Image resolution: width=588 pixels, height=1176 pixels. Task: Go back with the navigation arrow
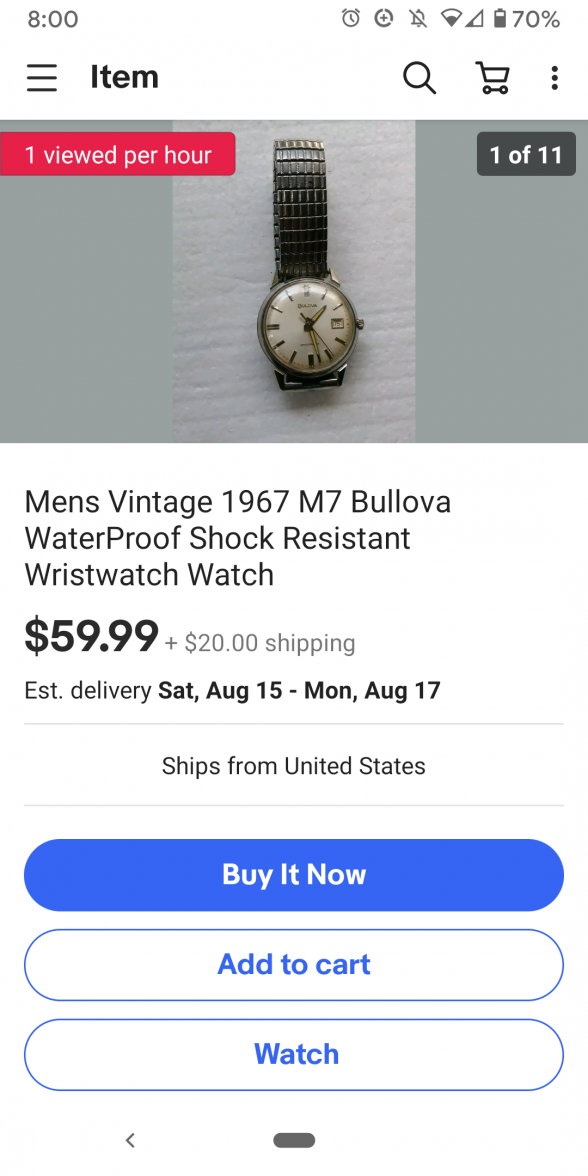coord(130,1140)
